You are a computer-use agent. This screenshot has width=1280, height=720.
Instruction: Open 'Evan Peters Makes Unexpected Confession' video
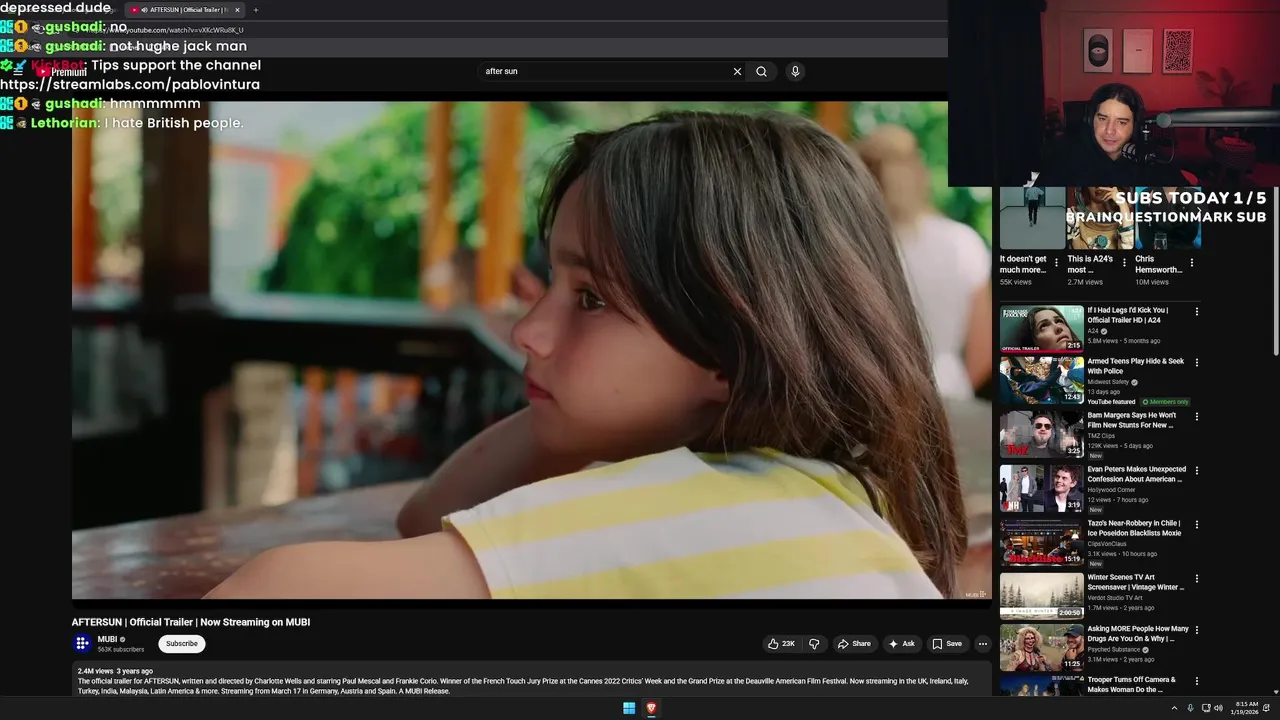click(1136, 474)
